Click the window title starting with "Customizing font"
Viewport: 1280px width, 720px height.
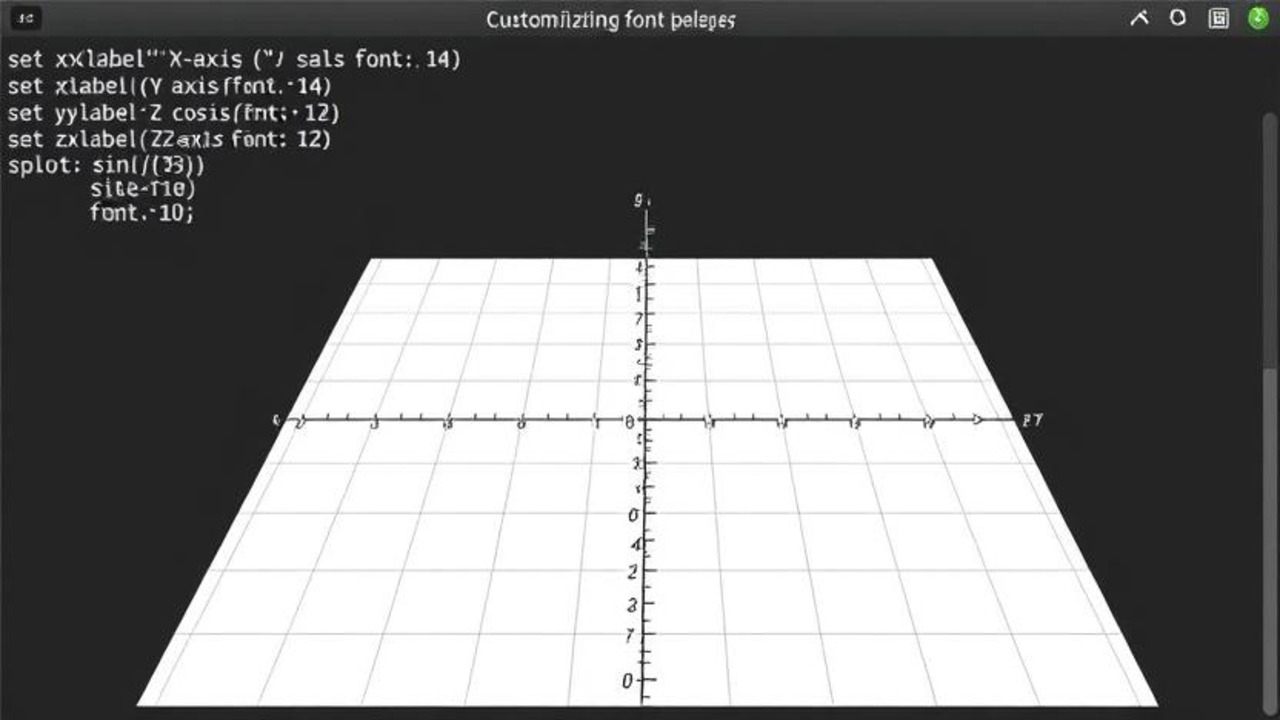point(610,19)
